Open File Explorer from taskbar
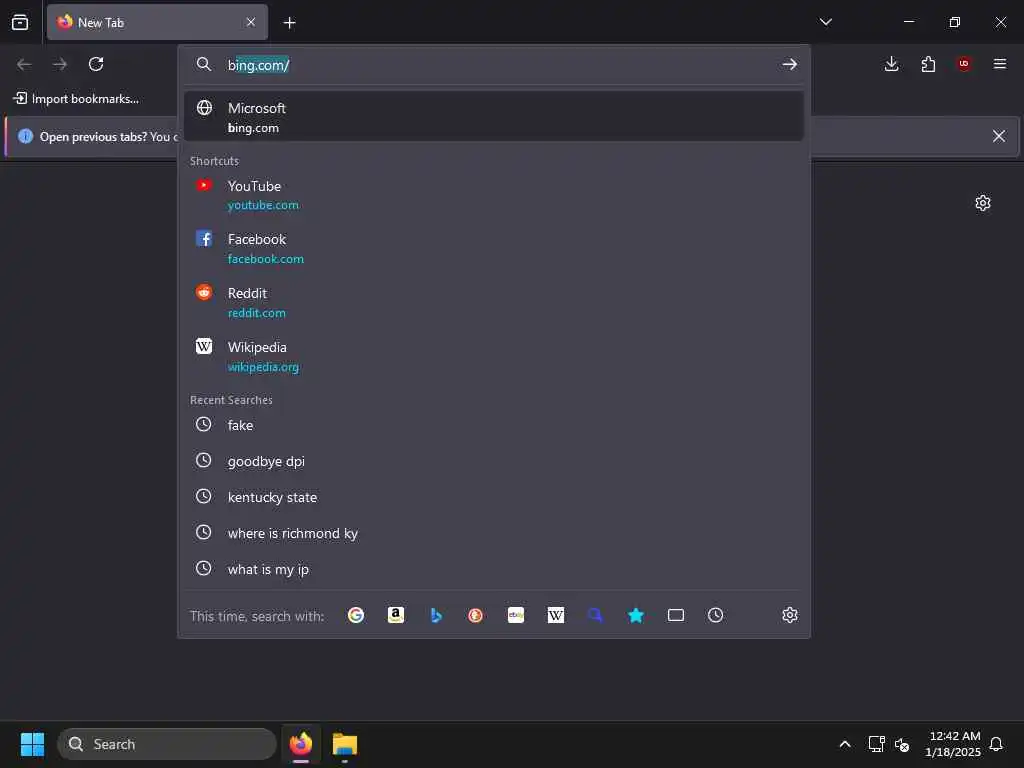 pos(345,744)
